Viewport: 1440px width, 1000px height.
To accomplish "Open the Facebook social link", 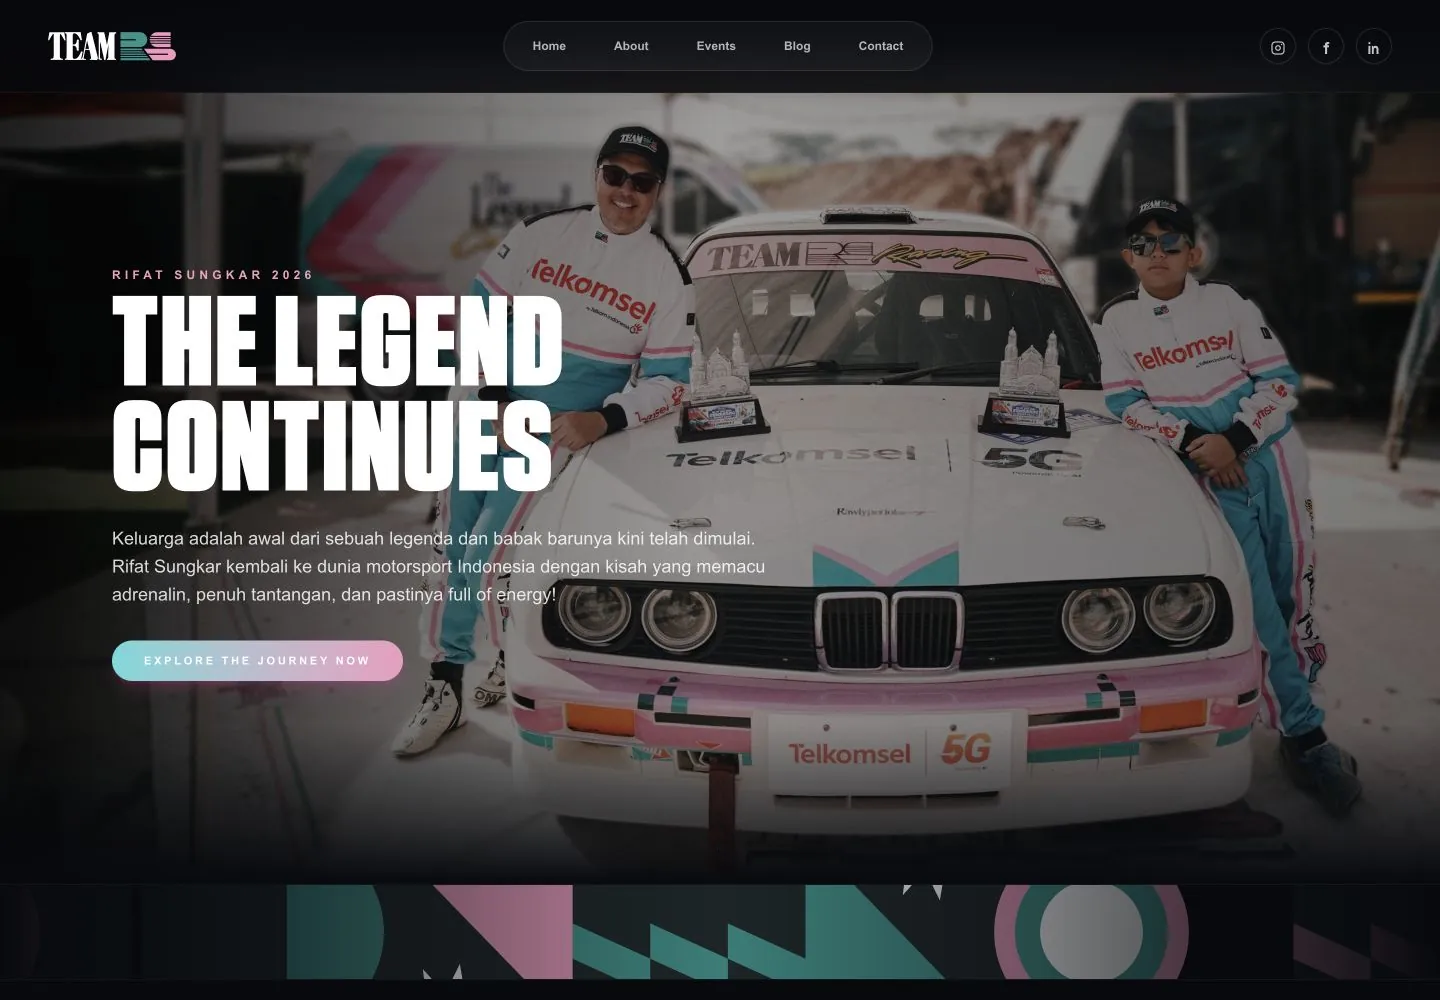I will 1326,47.
